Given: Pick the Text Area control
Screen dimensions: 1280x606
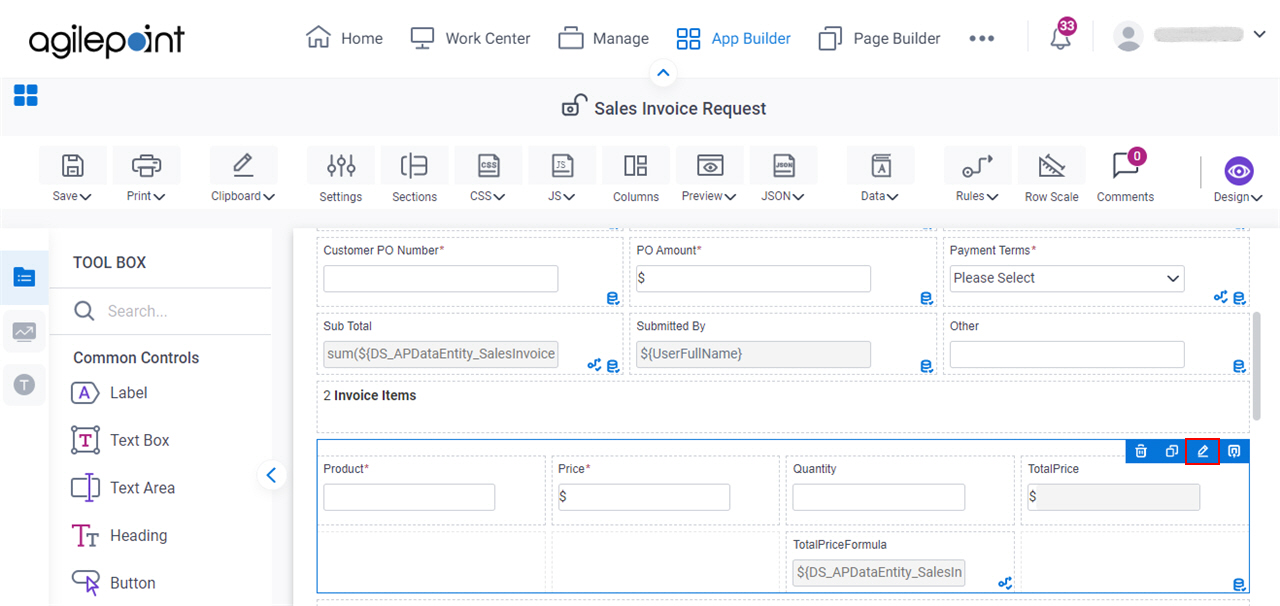Looking at the screenshot, I should (x=124, y=488).
